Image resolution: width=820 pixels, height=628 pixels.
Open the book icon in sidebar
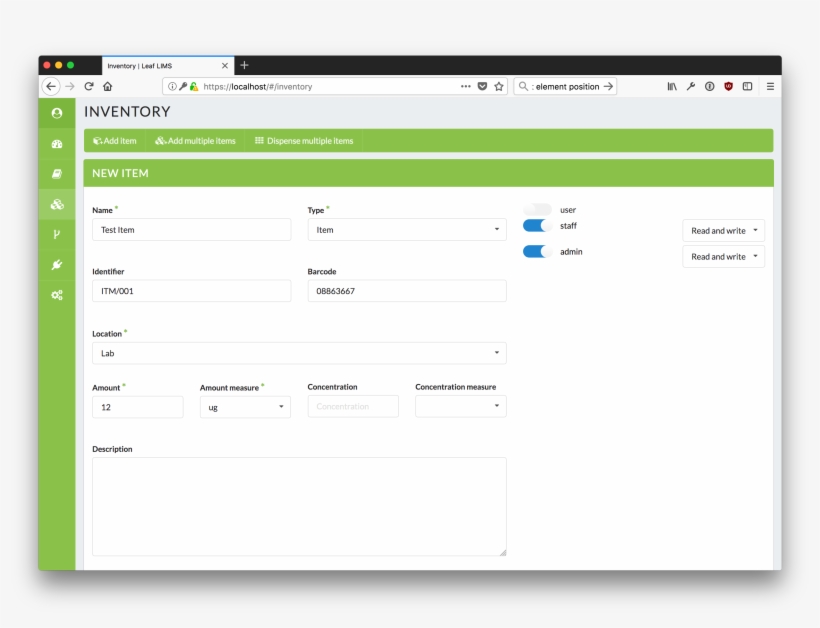[x=57, y=174]
